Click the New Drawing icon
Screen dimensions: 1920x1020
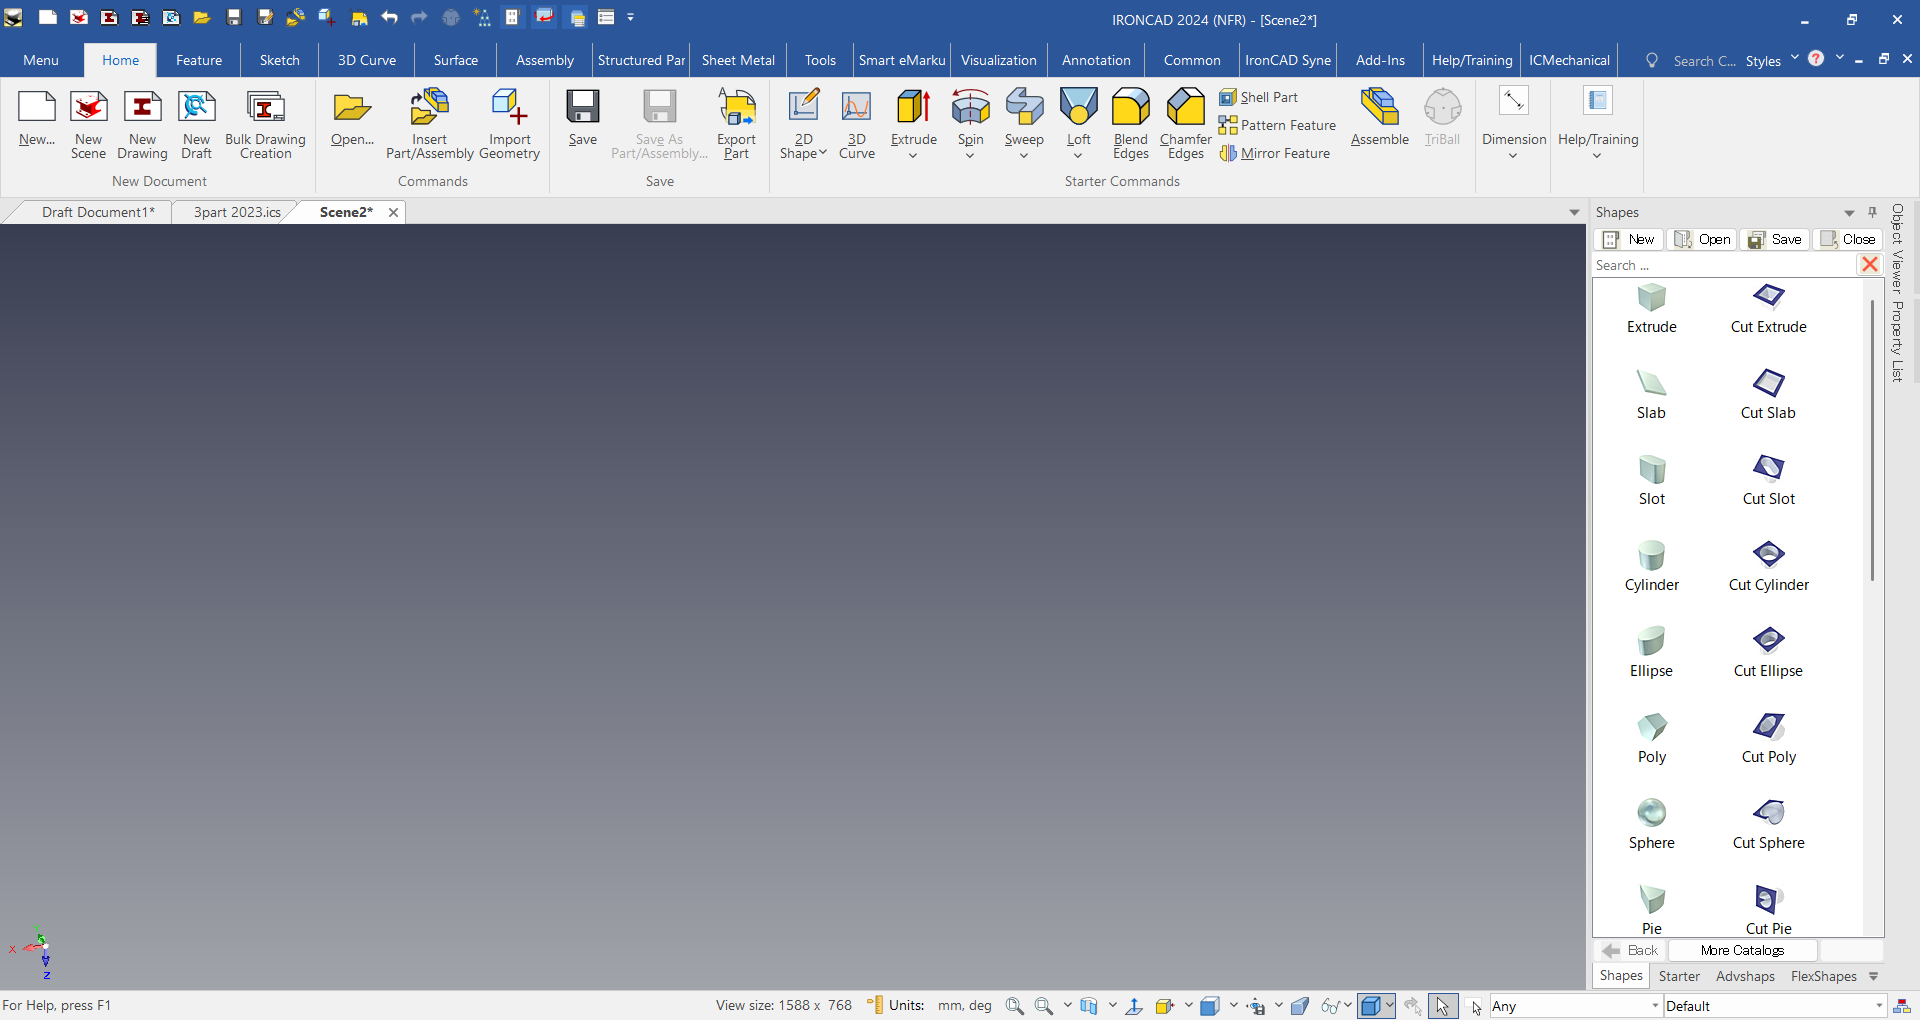click(x=142, y=124)
